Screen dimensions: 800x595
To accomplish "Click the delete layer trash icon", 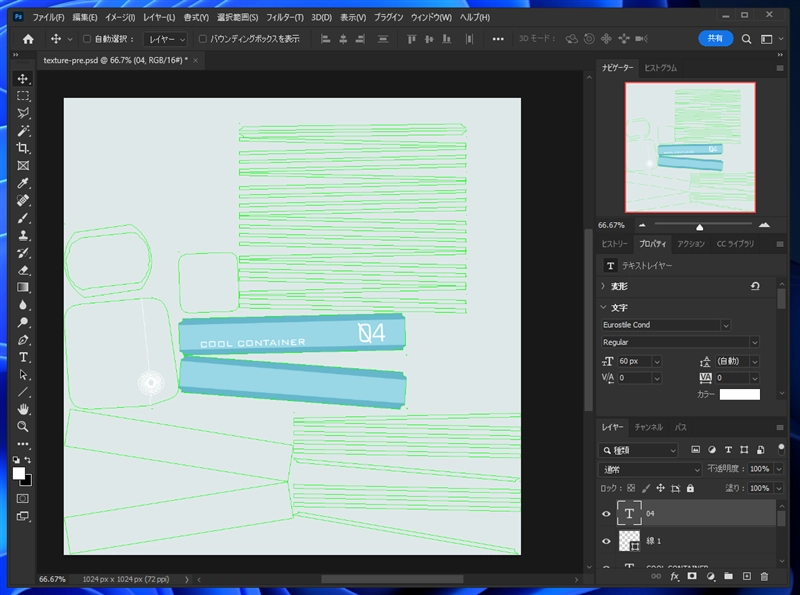I will (x=764, y=576).
